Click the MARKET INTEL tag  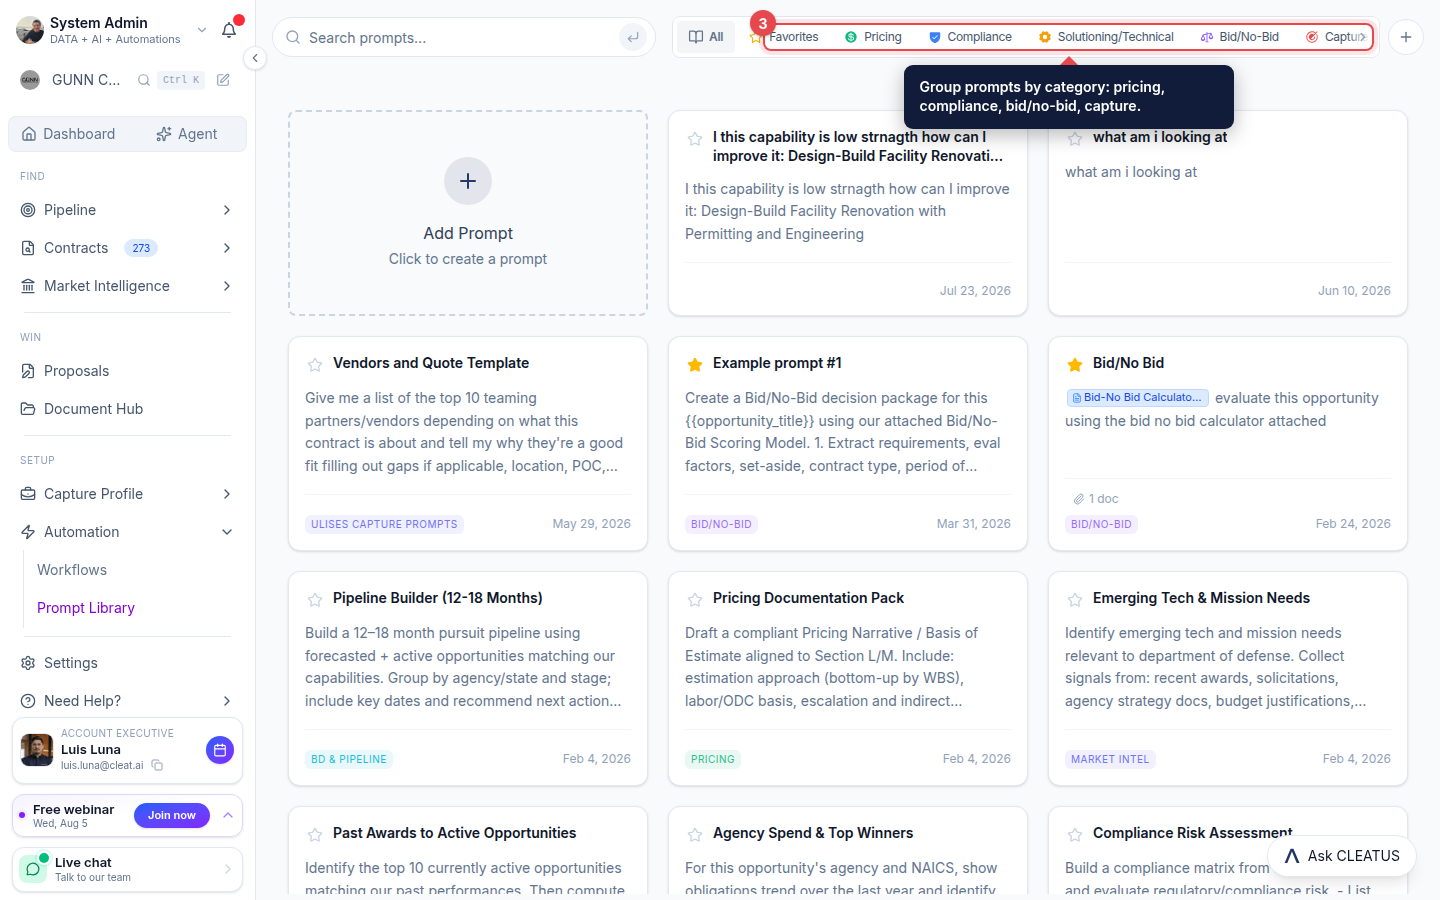[x=1110, y=759]
